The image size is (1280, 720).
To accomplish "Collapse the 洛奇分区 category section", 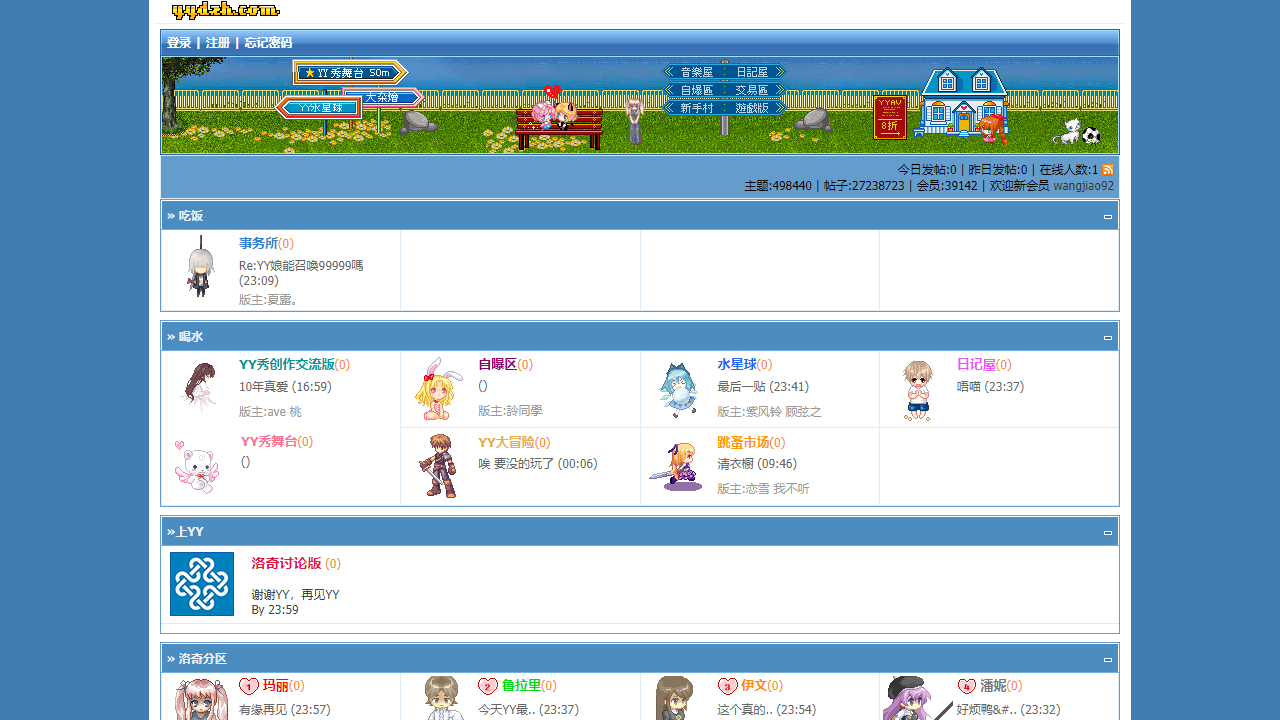I will tap(1108, 660).
